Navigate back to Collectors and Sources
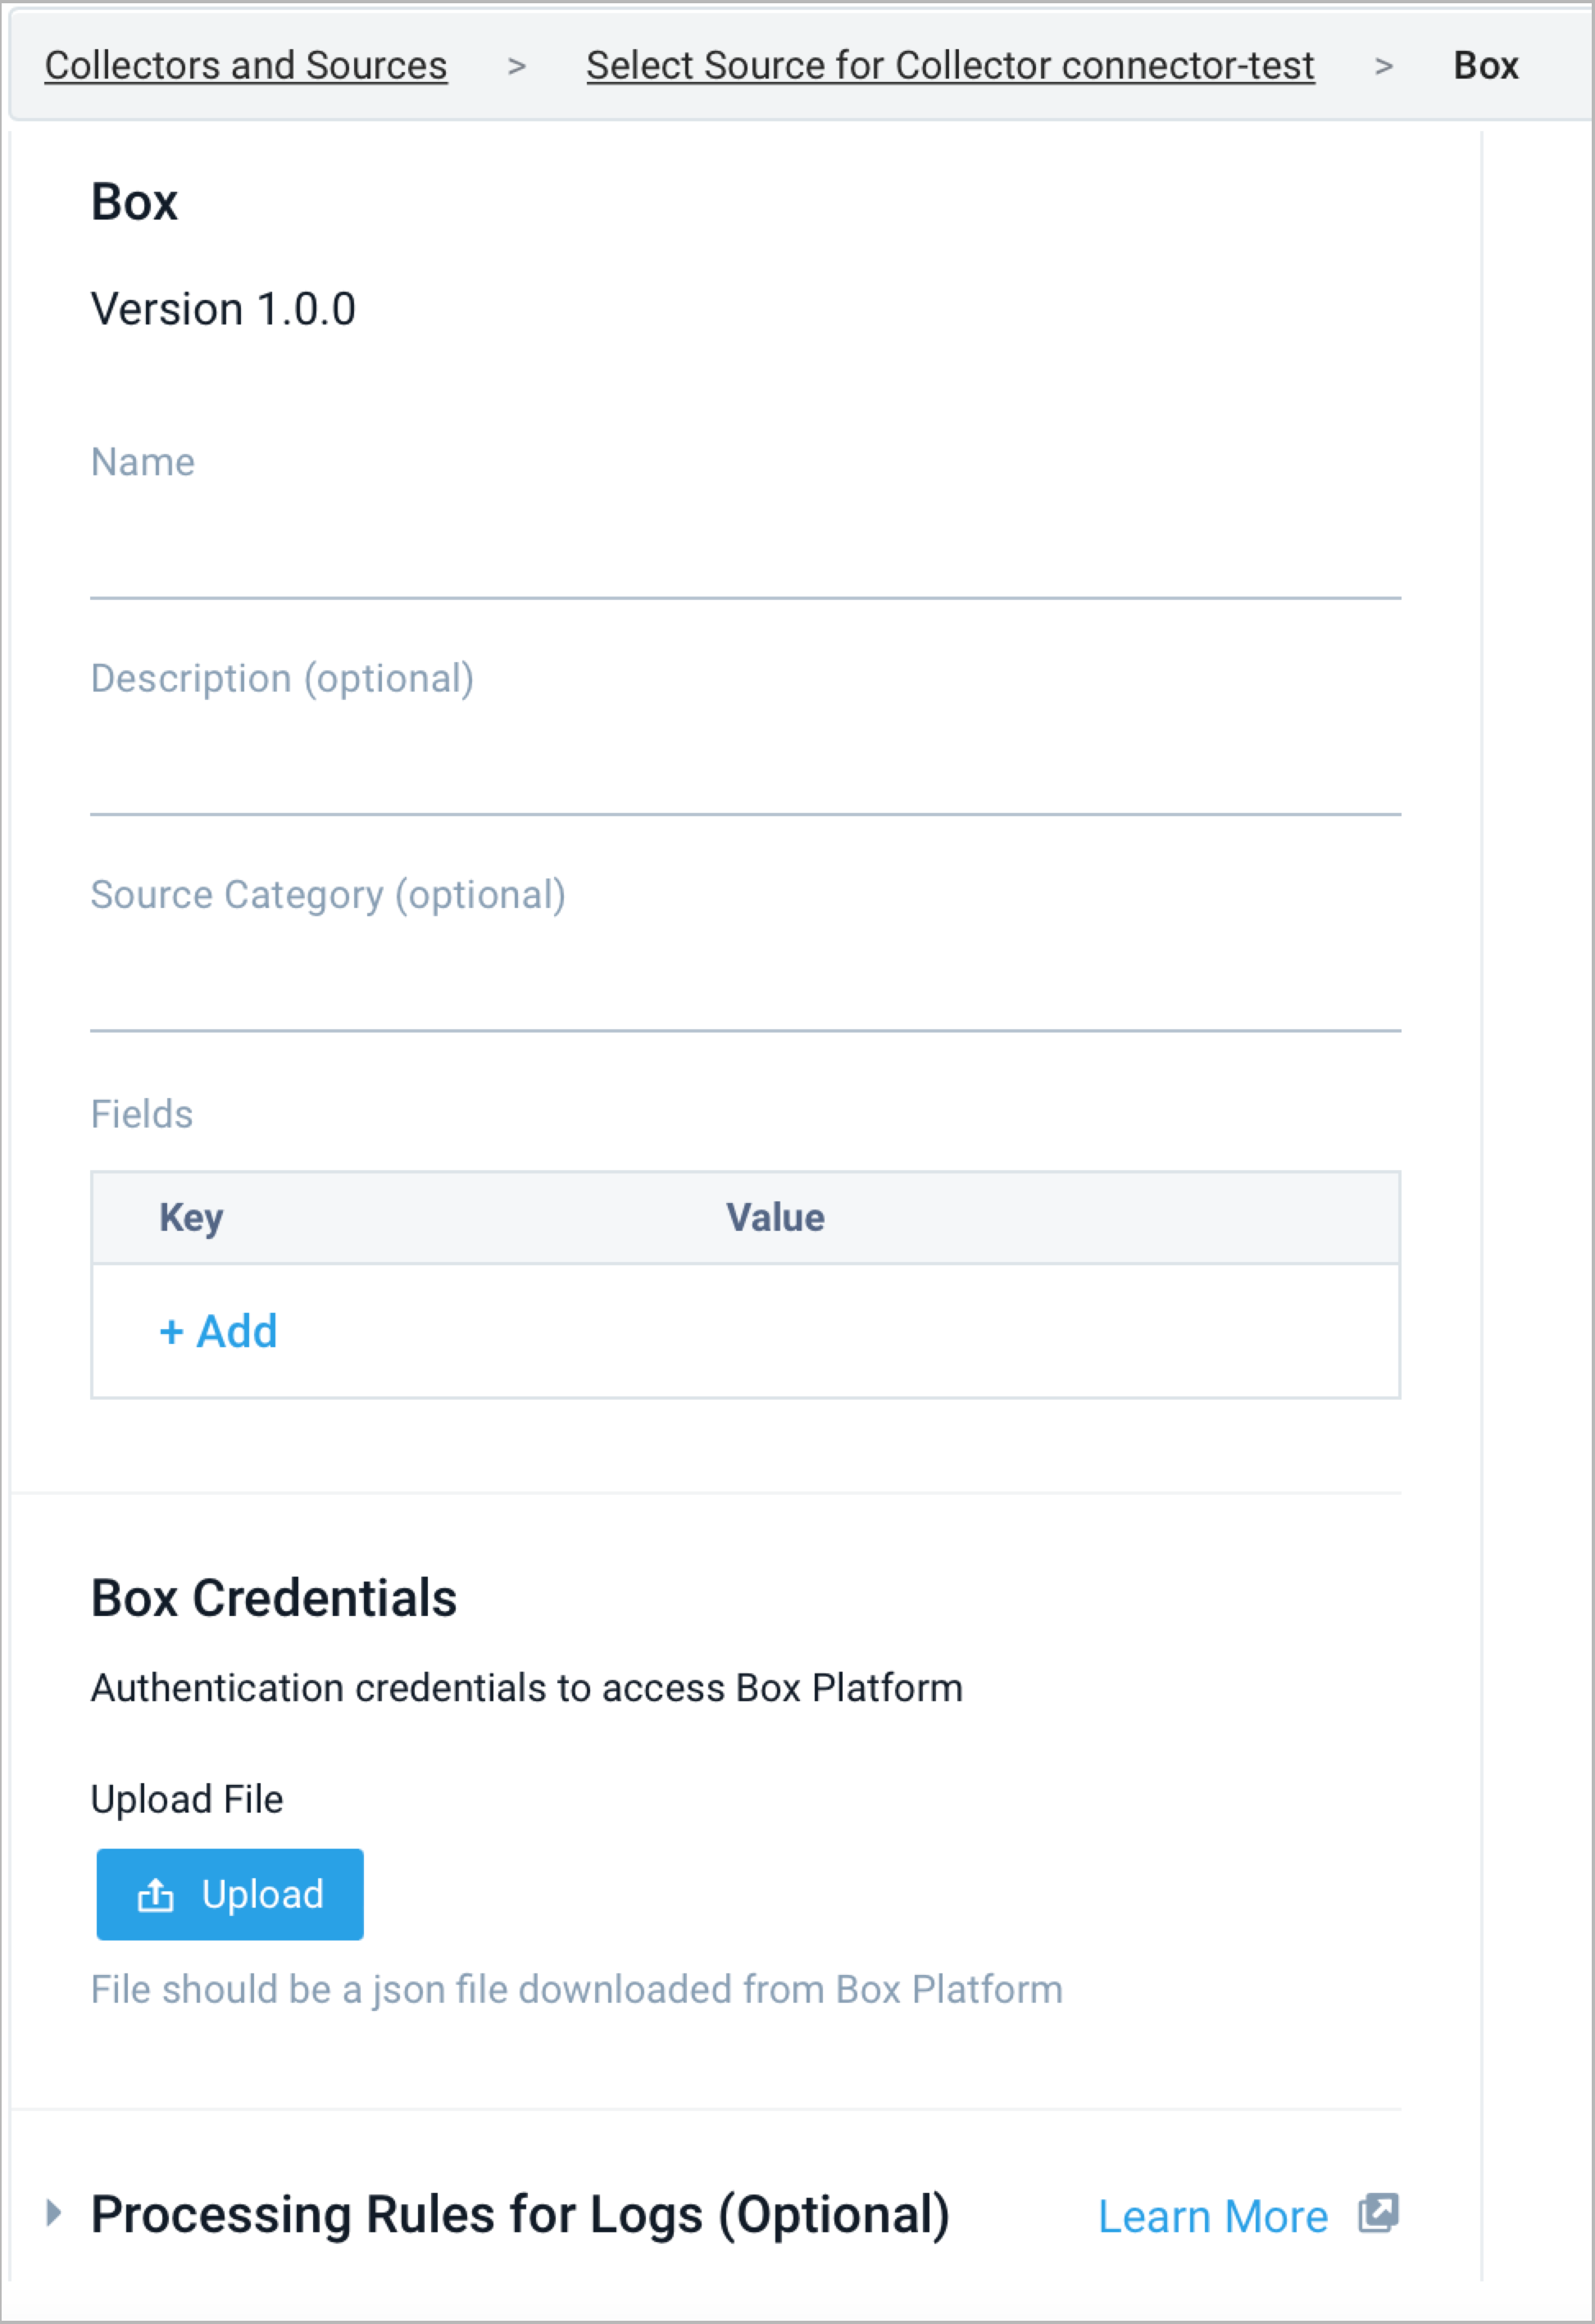 point(247,65)
